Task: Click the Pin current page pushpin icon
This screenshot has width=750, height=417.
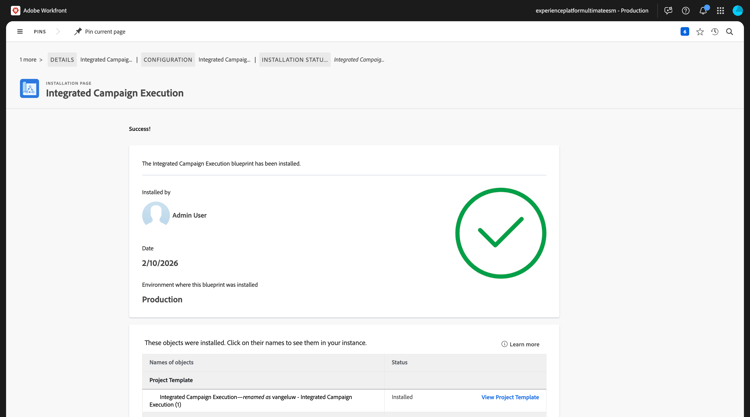Action: click(78, 32)
